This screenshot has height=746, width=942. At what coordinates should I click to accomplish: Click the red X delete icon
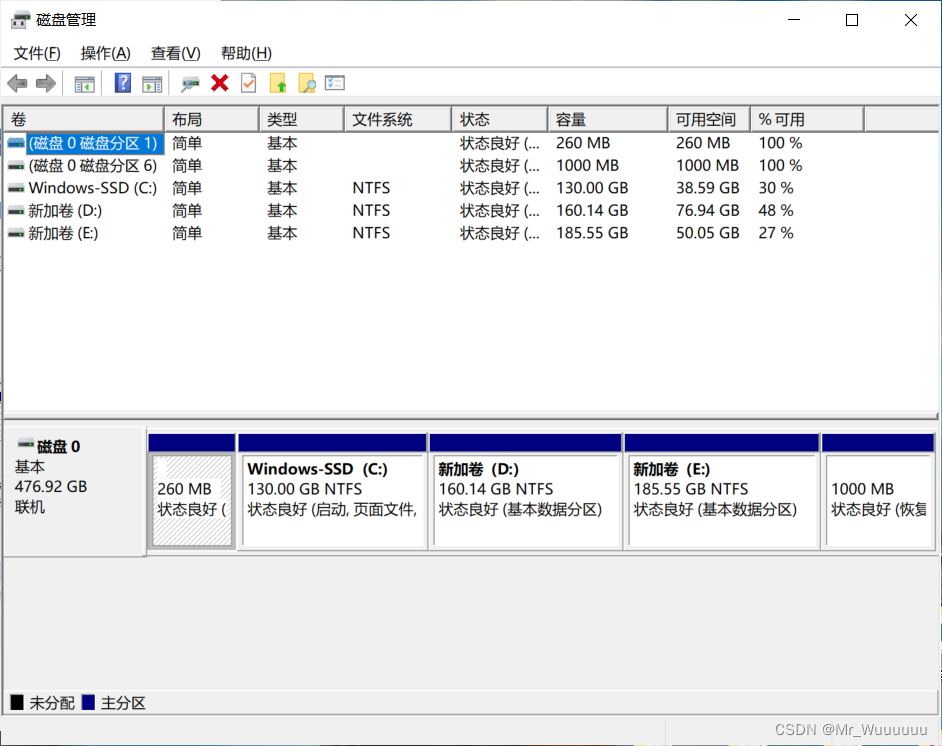(x=220, y=83)
